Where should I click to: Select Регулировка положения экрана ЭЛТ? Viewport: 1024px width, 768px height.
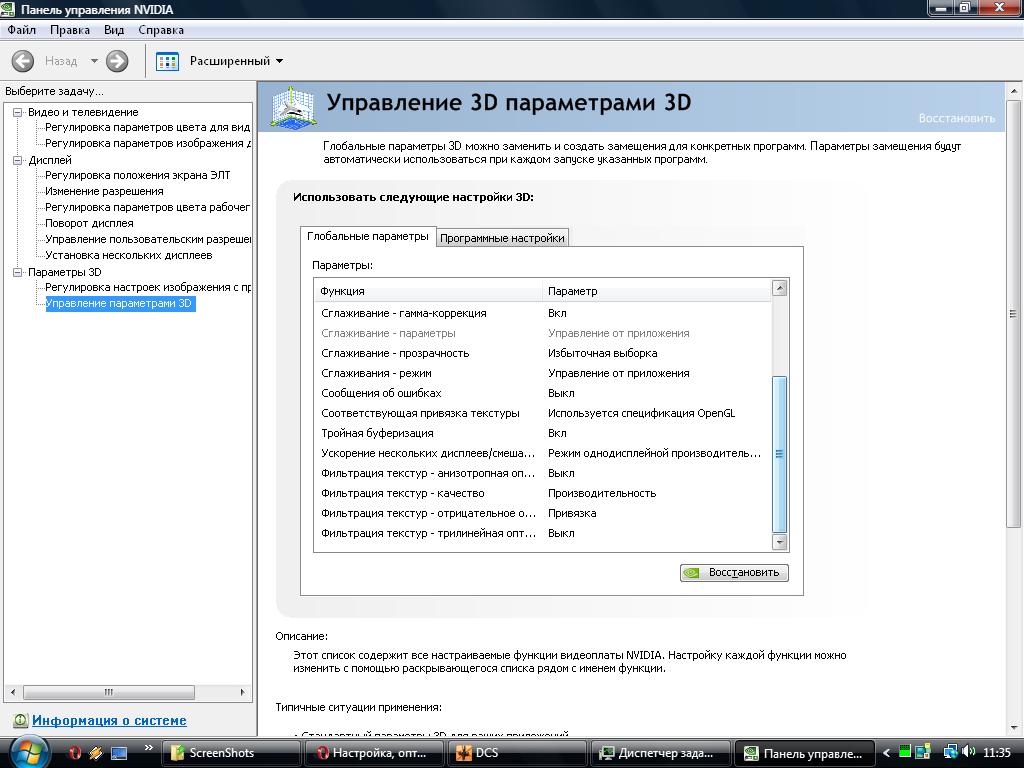138,175
